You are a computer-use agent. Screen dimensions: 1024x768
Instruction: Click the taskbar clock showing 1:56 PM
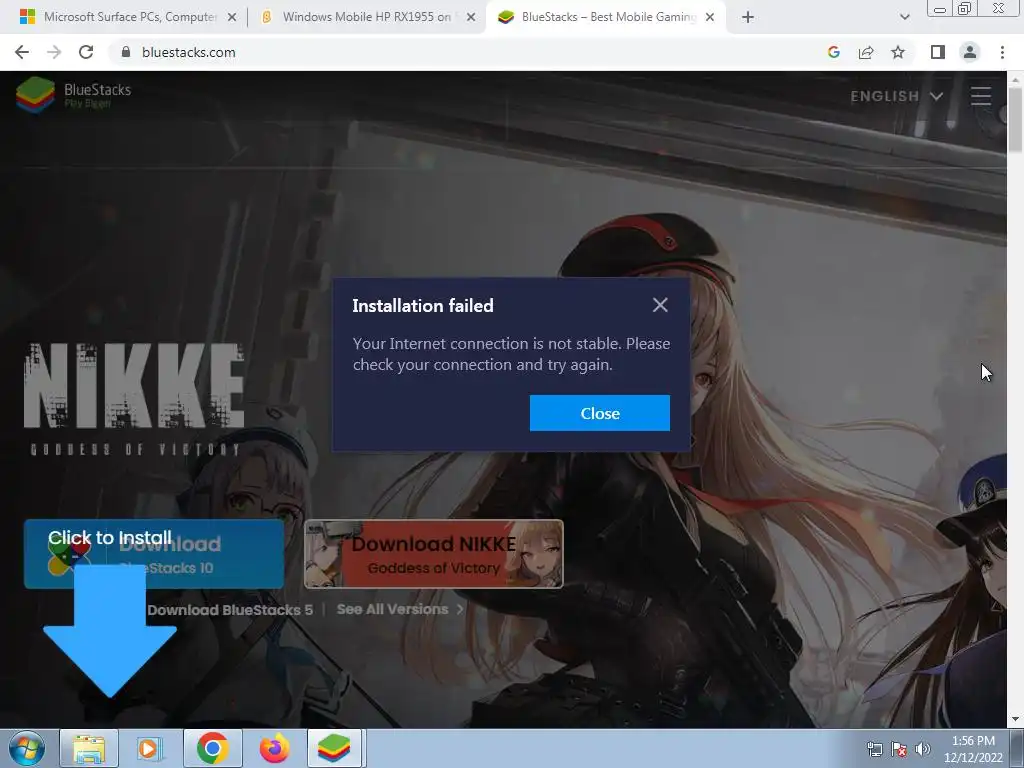(973, 749)
